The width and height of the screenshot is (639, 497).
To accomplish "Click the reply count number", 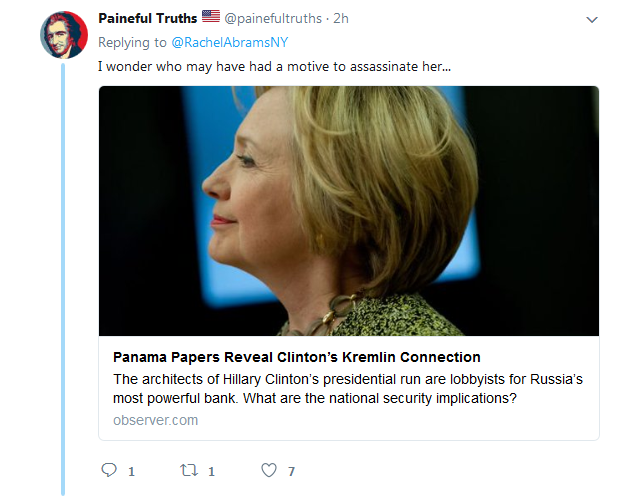I will click(131, 471).
